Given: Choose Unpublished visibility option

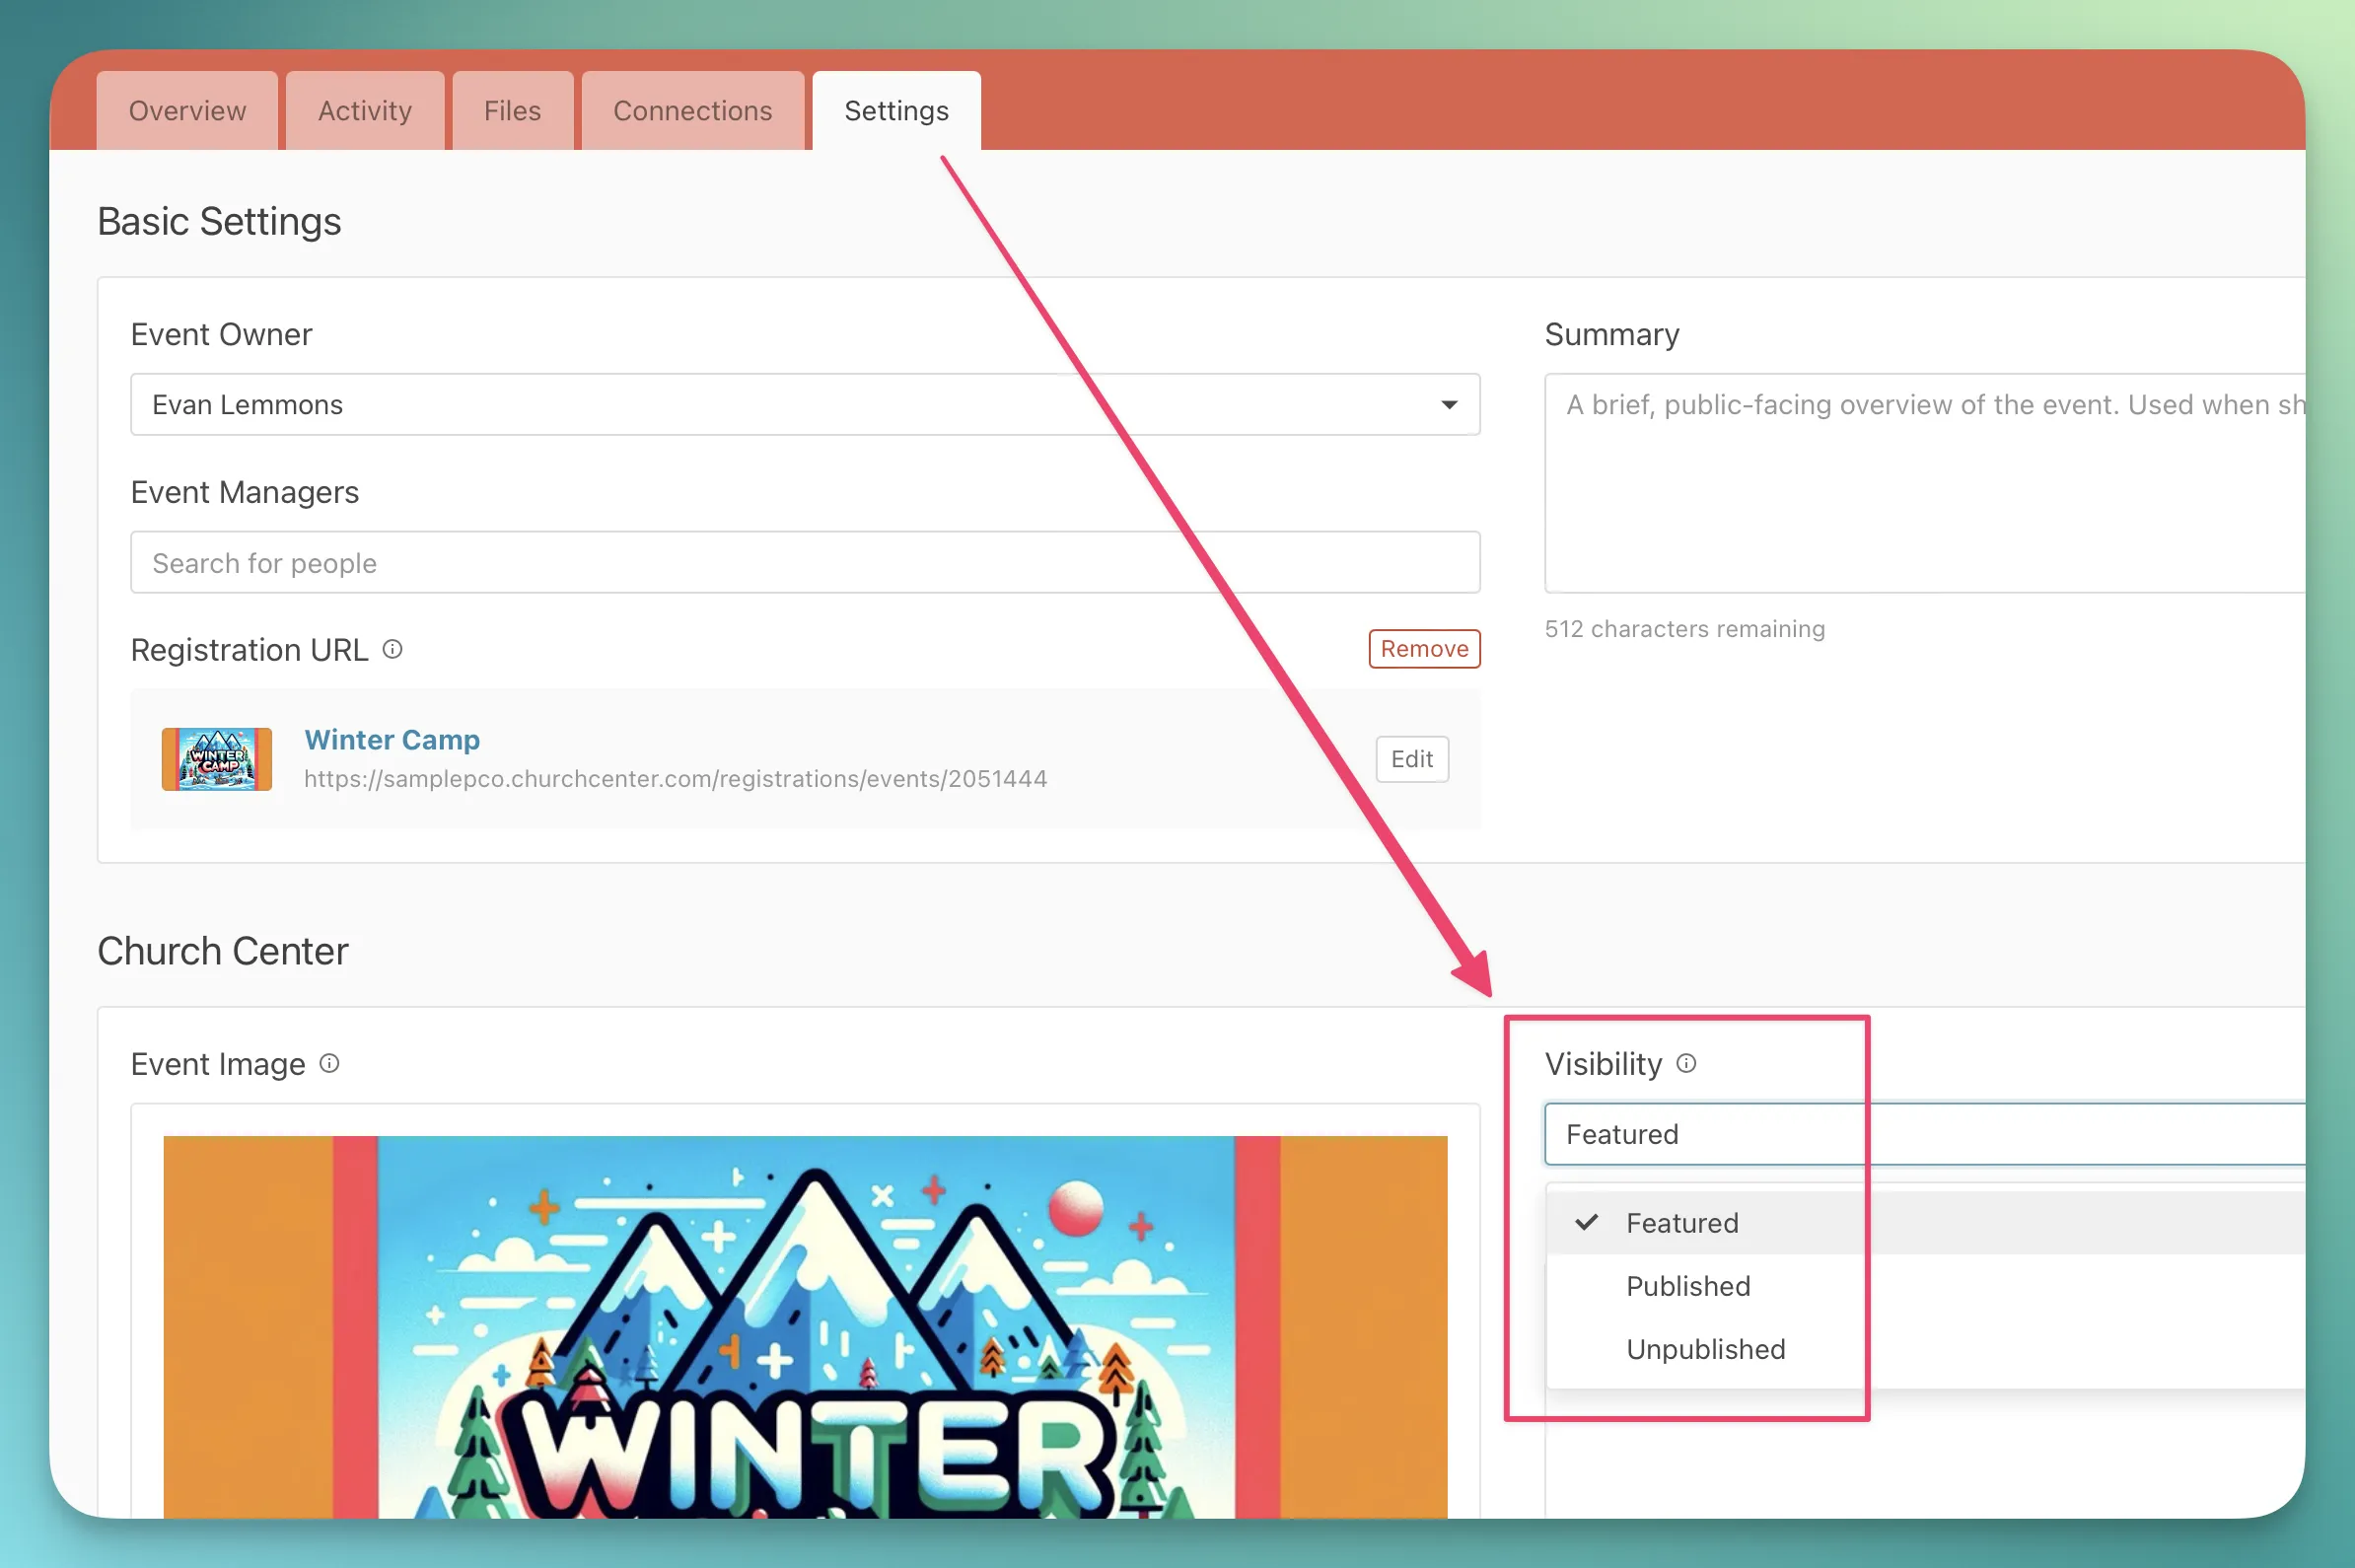Looking at the screenshot, I should [x=1705, y=1349].
